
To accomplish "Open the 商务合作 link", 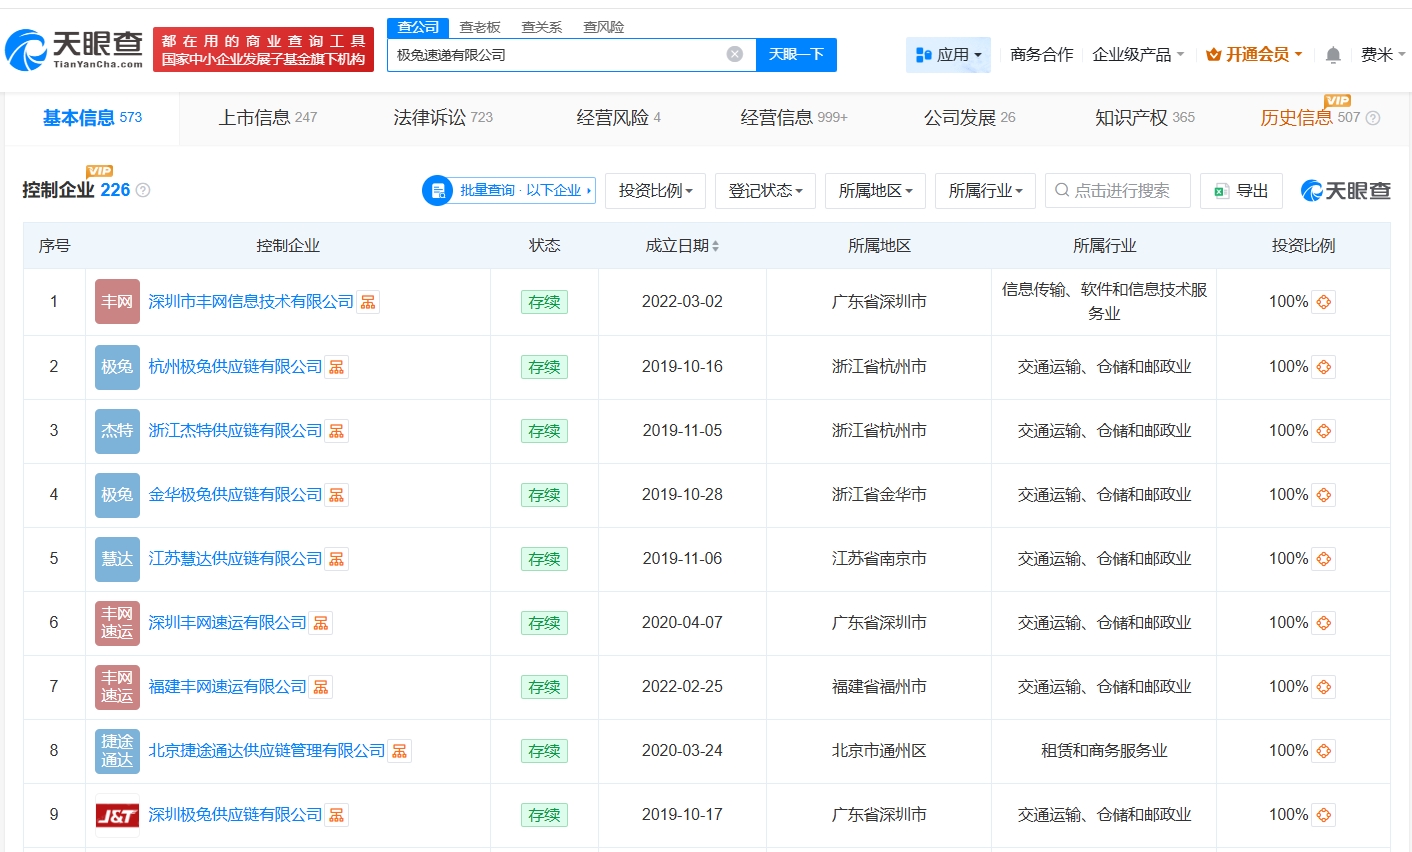I will 1042,55.
